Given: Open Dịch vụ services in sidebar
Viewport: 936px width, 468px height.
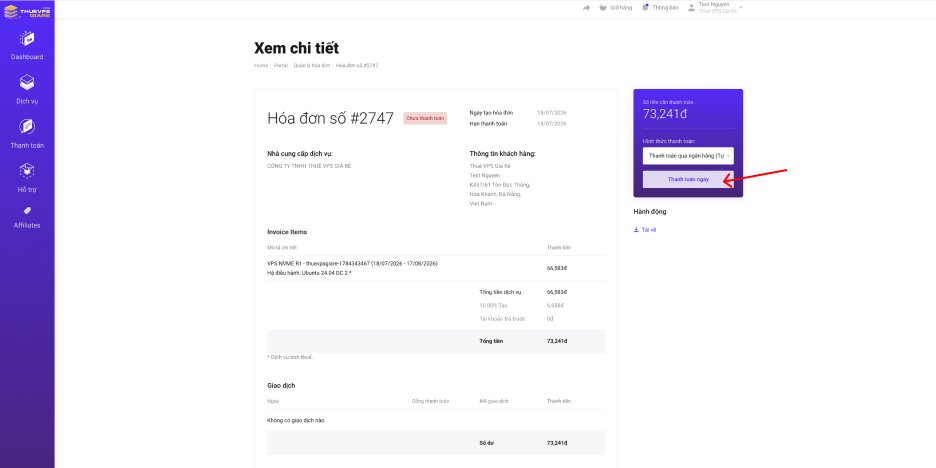Looking at the screenshot, I should point(27,83).
